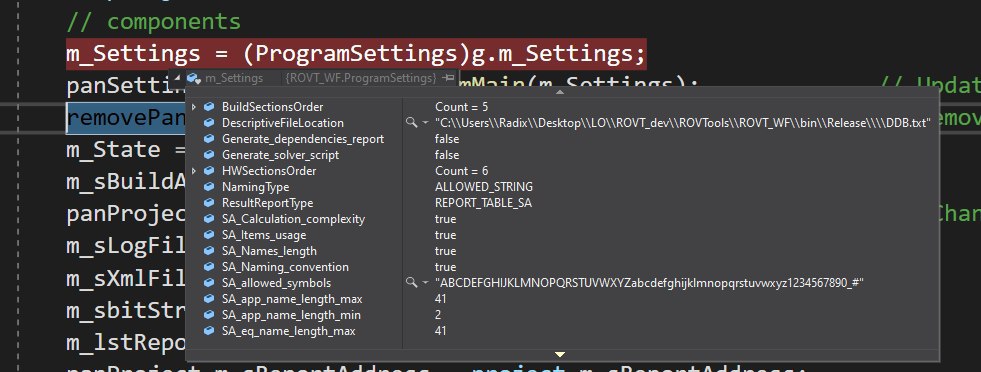Click property icon beside SA_Calculation_complexity
The height and width of the screenshot is (372, 981).
[210, 219]
